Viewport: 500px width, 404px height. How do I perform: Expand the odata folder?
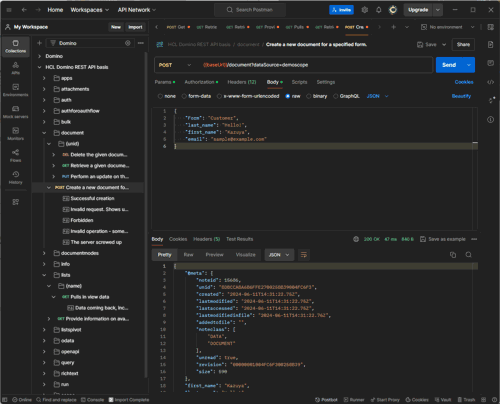point(44,341)
